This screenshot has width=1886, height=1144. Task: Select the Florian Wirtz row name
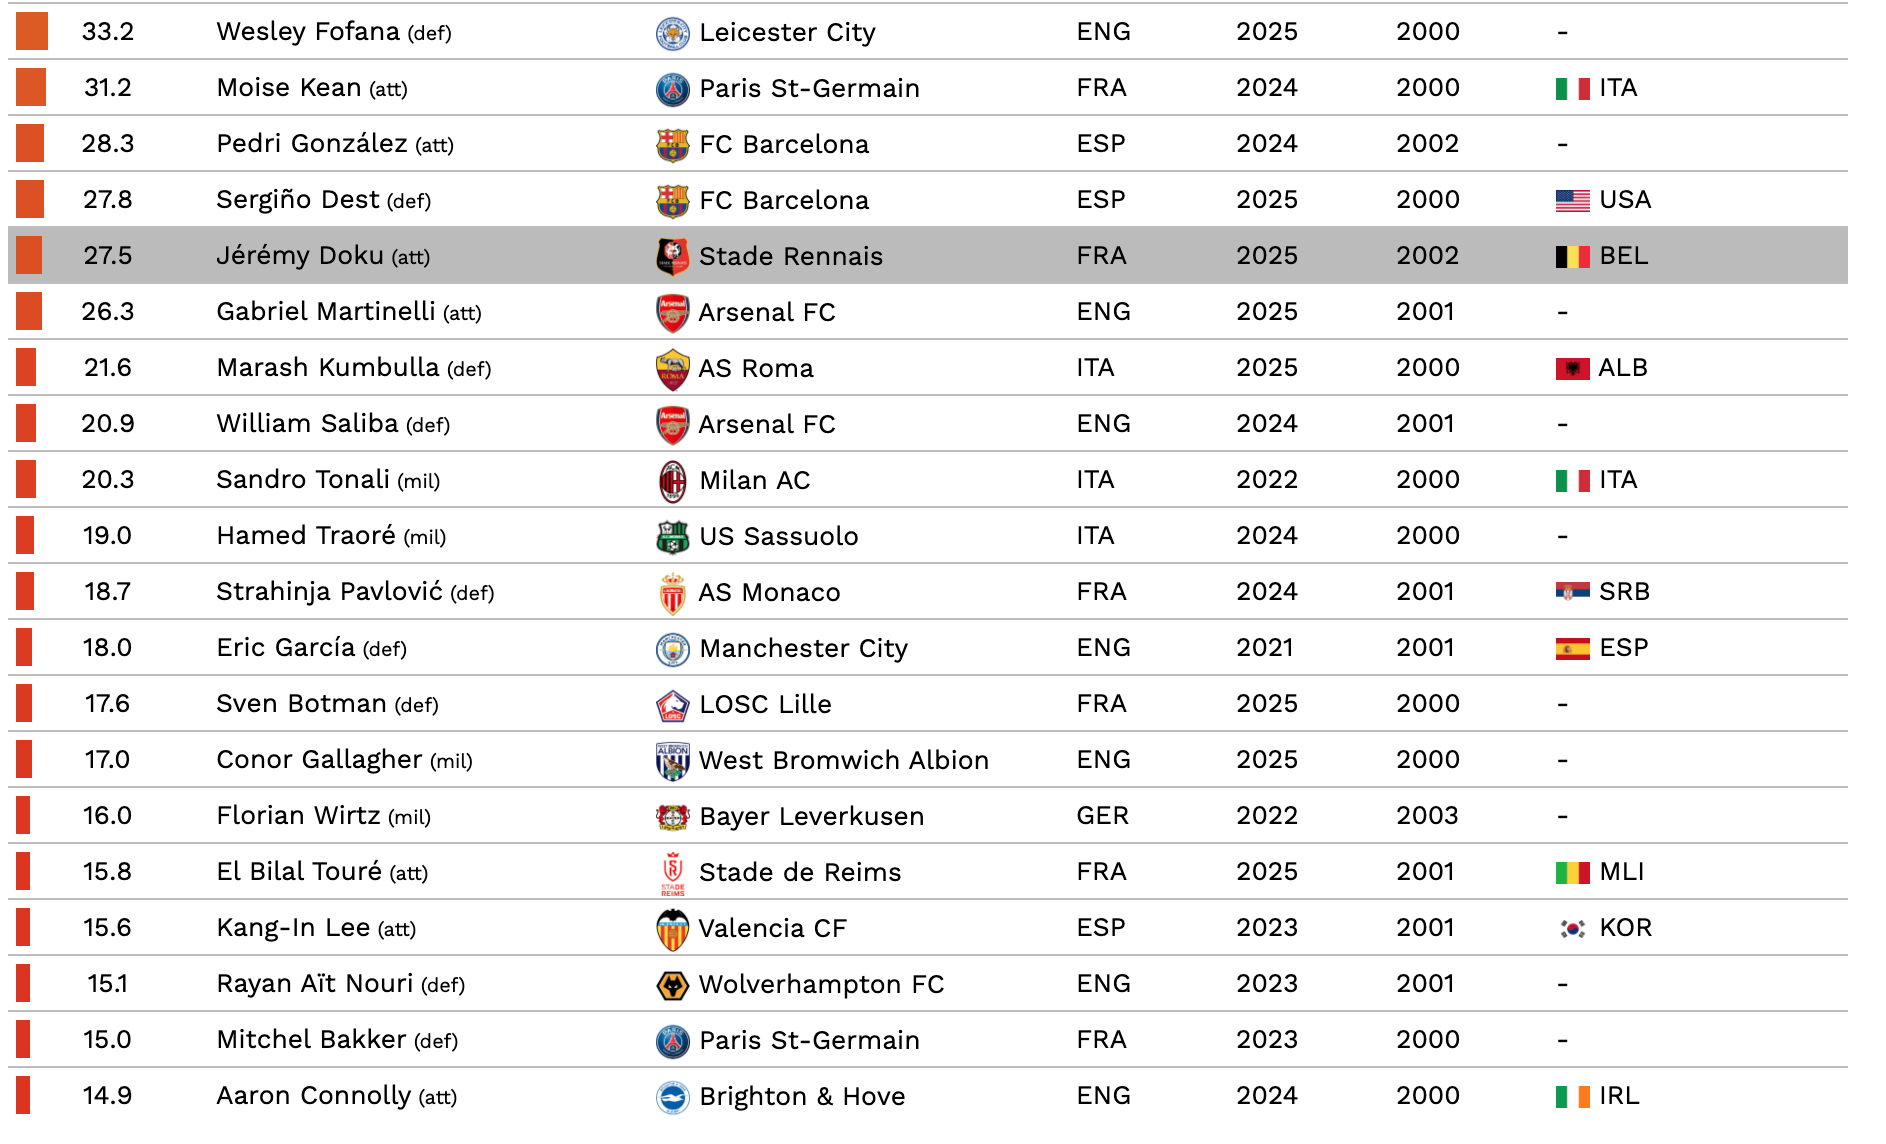click(x=298, y=816)
